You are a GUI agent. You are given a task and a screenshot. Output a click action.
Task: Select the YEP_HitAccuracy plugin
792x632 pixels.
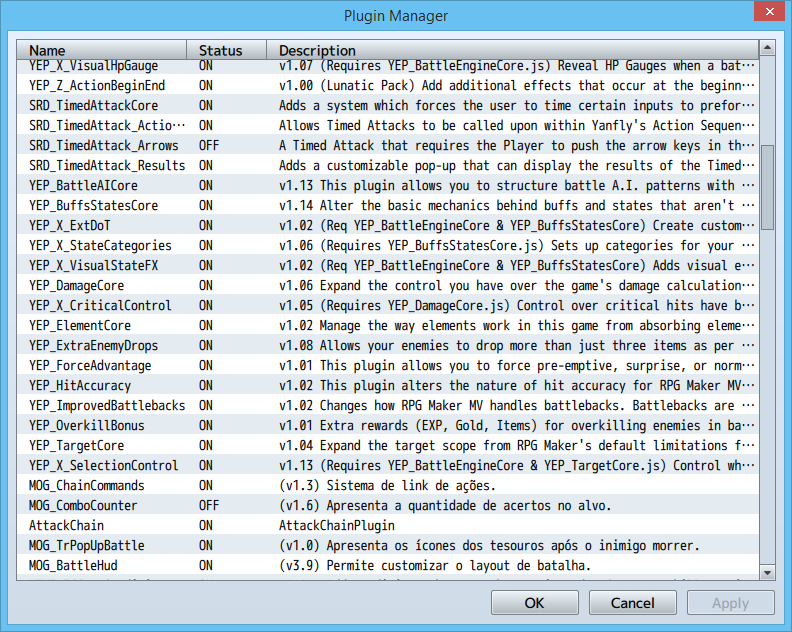coord(387,385)
